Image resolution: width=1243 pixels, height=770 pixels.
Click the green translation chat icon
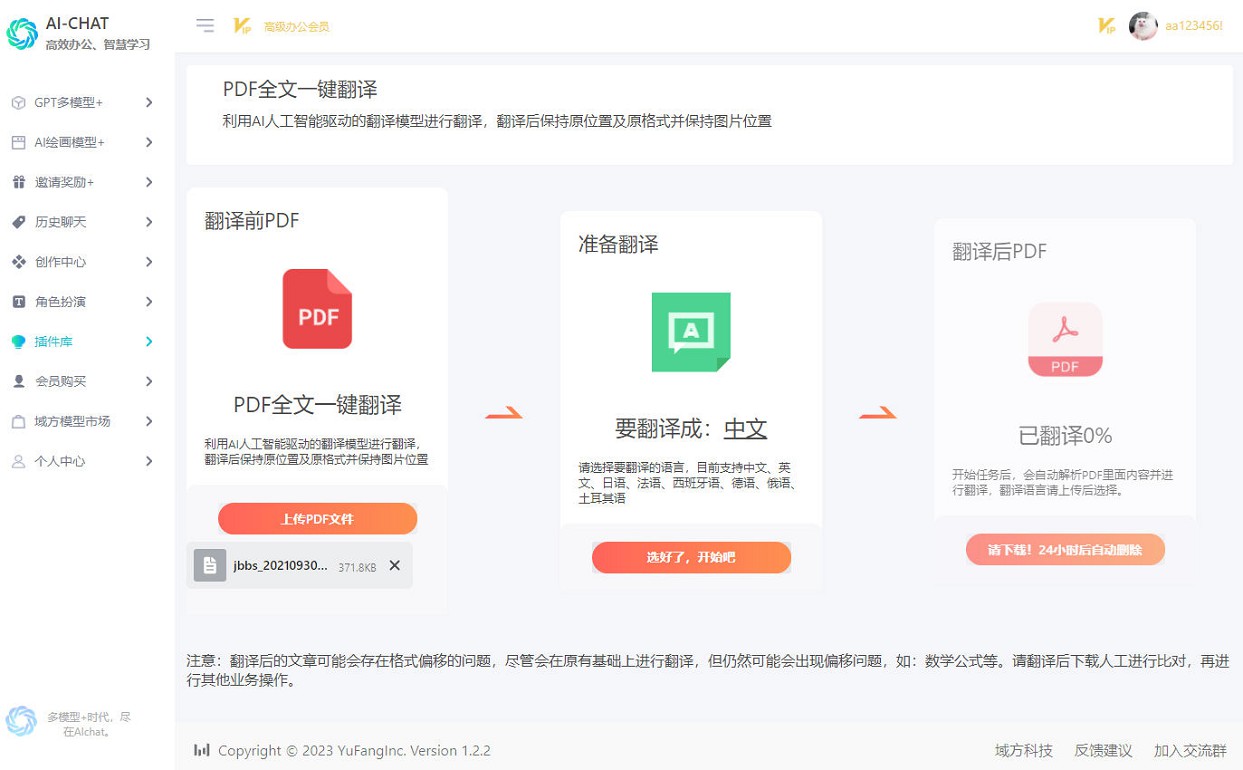click(691, 332)
